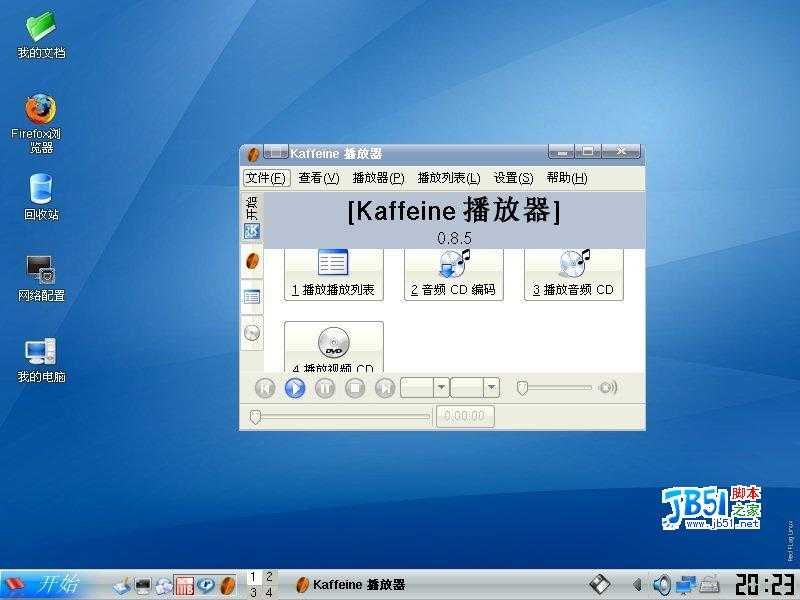Pause playback with the Pause button
The height and width of the screenshot is (600, 800).
pyautogui.click(x=325, y=388)
